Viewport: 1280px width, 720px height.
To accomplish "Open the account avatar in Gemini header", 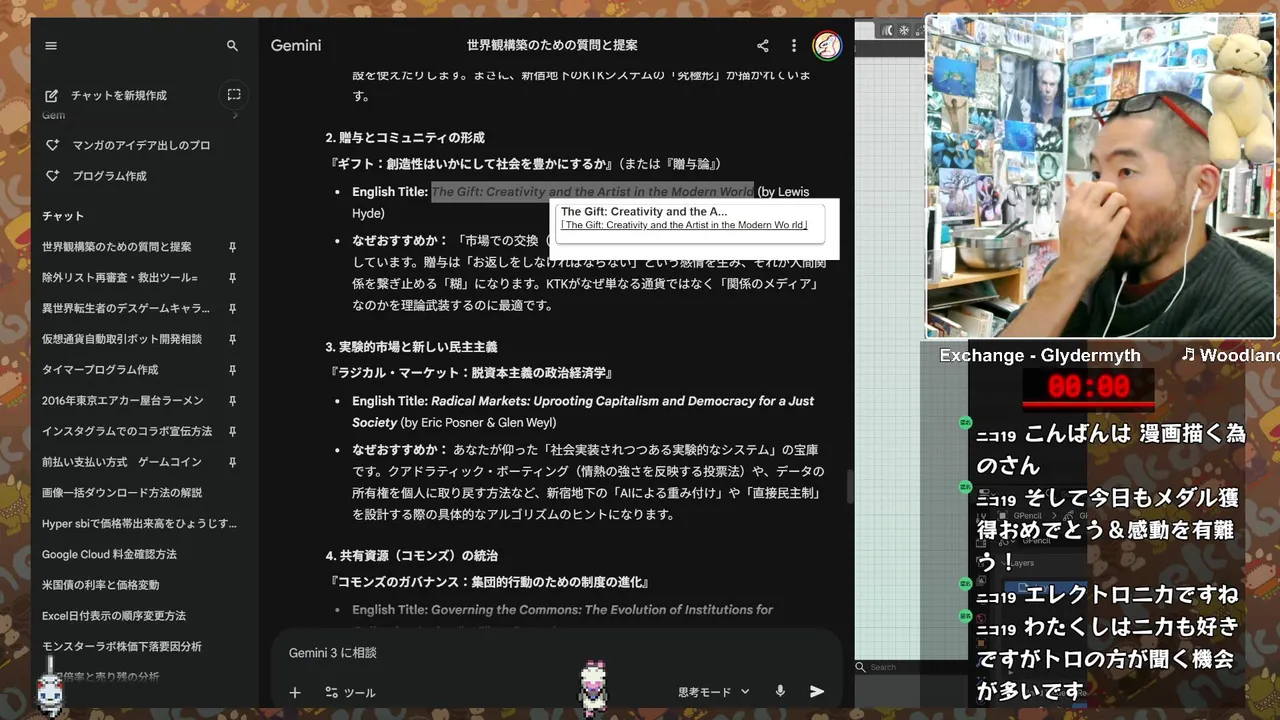I will [827, 45].
